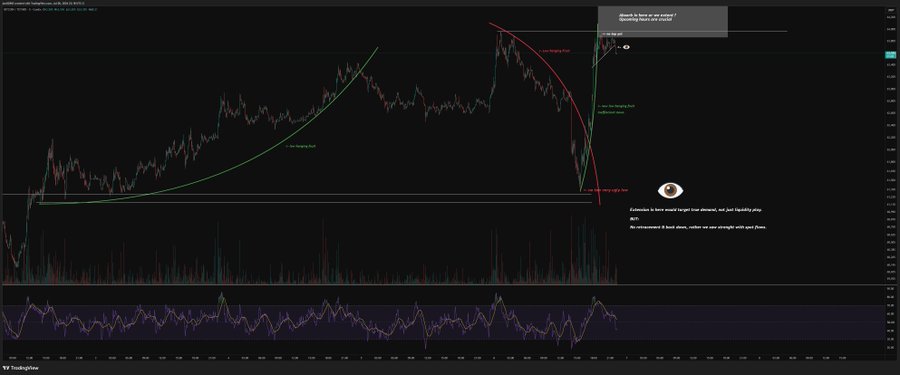
Task: Select the gray note box reading 'Upcoming hours are crucial'
Action: [x=662, y=22]
